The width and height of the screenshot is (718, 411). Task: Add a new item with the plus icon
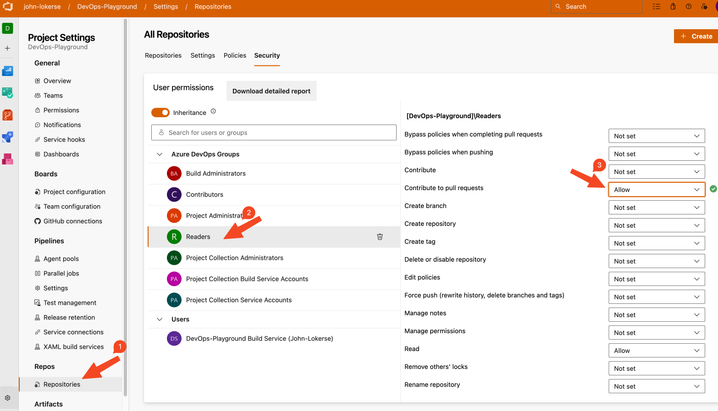tap(7, 48)
